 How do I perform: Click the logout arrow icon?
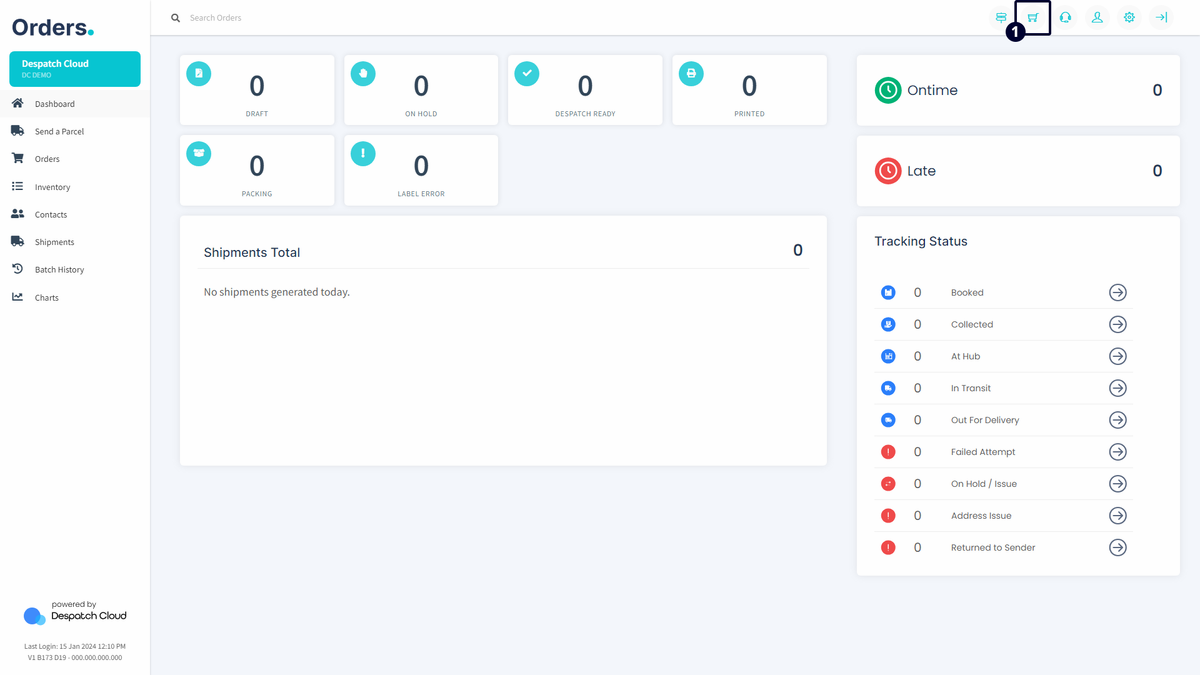coord(1161,18)
